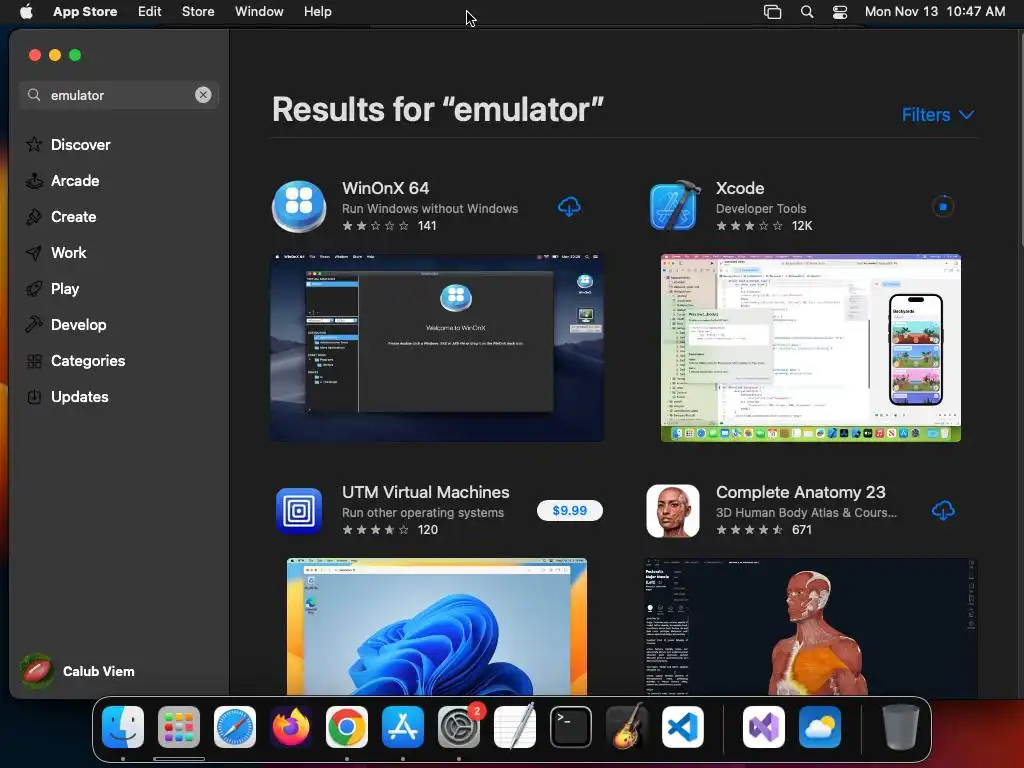
Task: Open Complete Anatomy 23 title link
Action: point(801,492)
